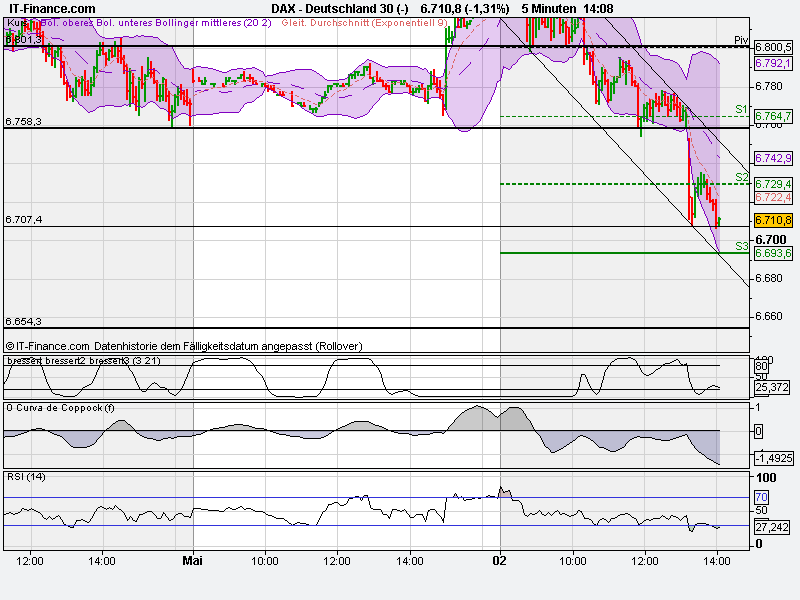Click the middle Bollinger value 6.742,9
This screenshot has width=800, height=600.
click(773, 158)
